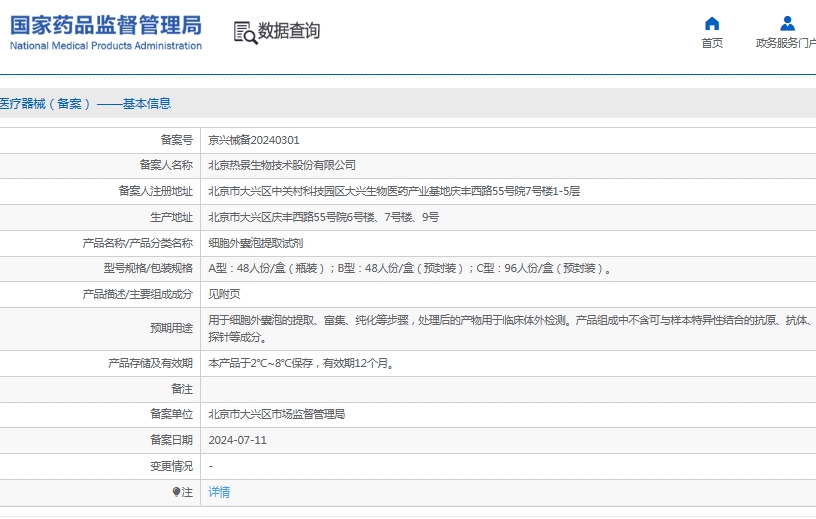The width and height of the screenshot is (816, 519).
Task: Click the 备案日期 row label
Action: [171, 440]
